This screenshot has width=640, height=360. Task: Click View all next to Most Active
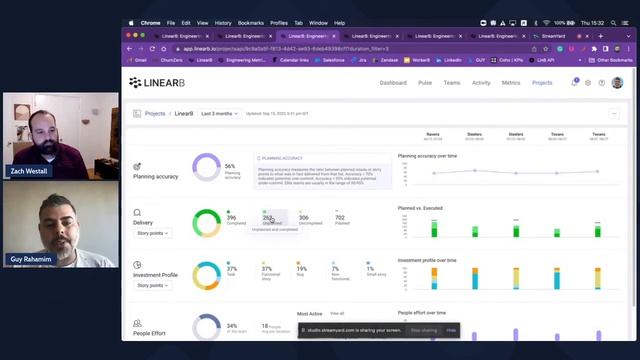point(337,313)
